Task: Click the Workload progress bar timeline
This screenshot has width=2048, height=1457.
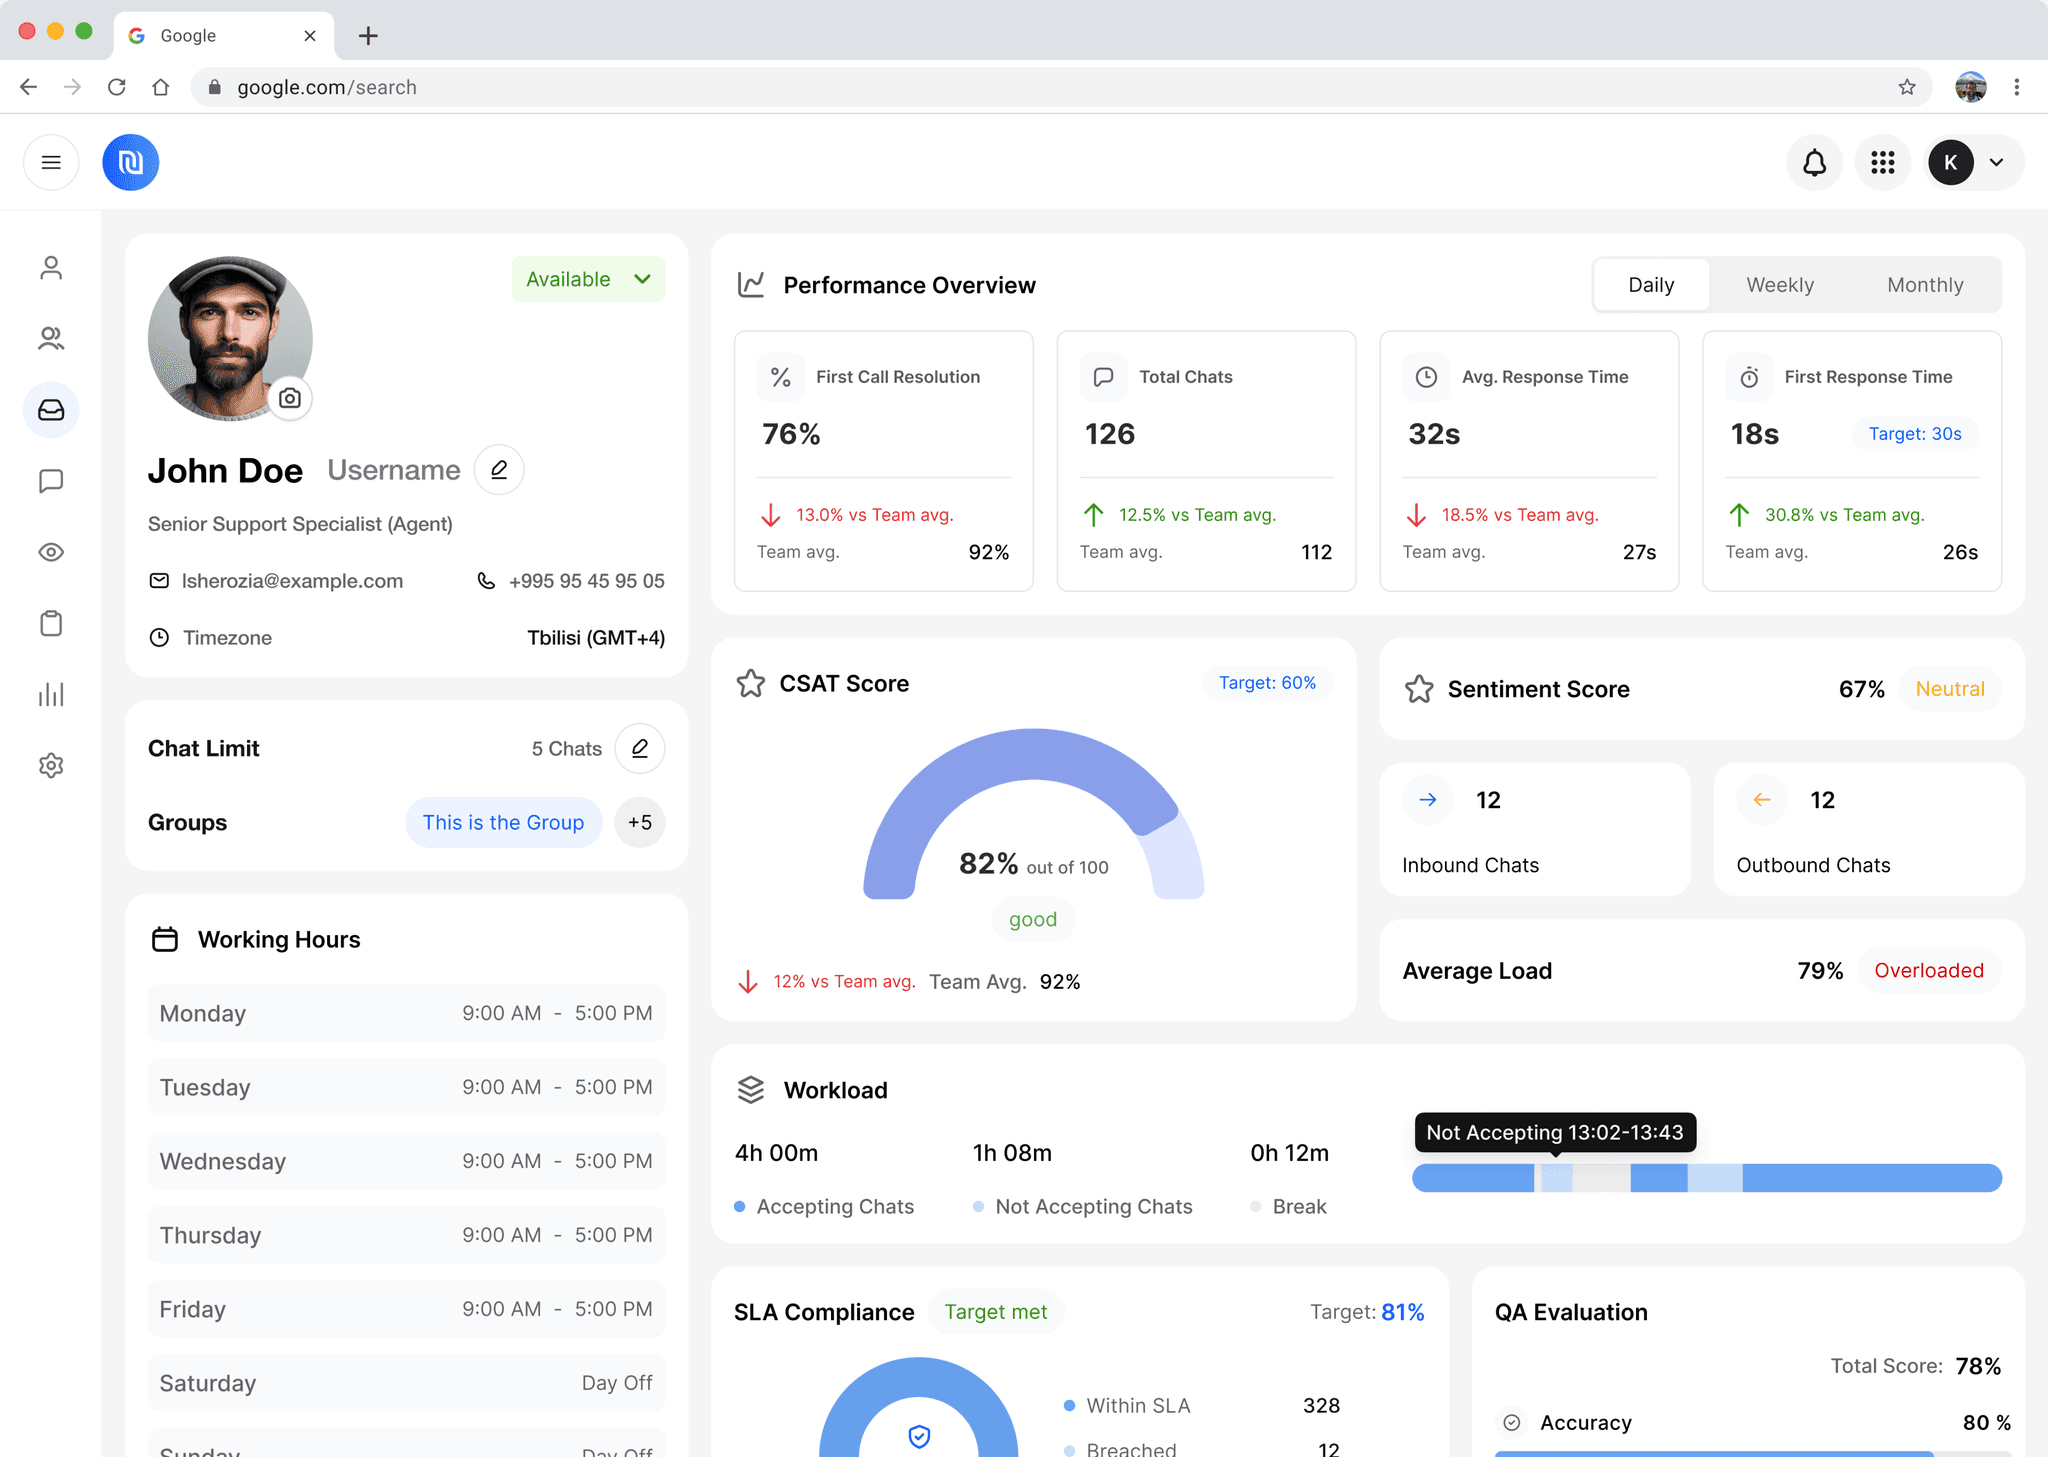Action: (1705, 1178)
